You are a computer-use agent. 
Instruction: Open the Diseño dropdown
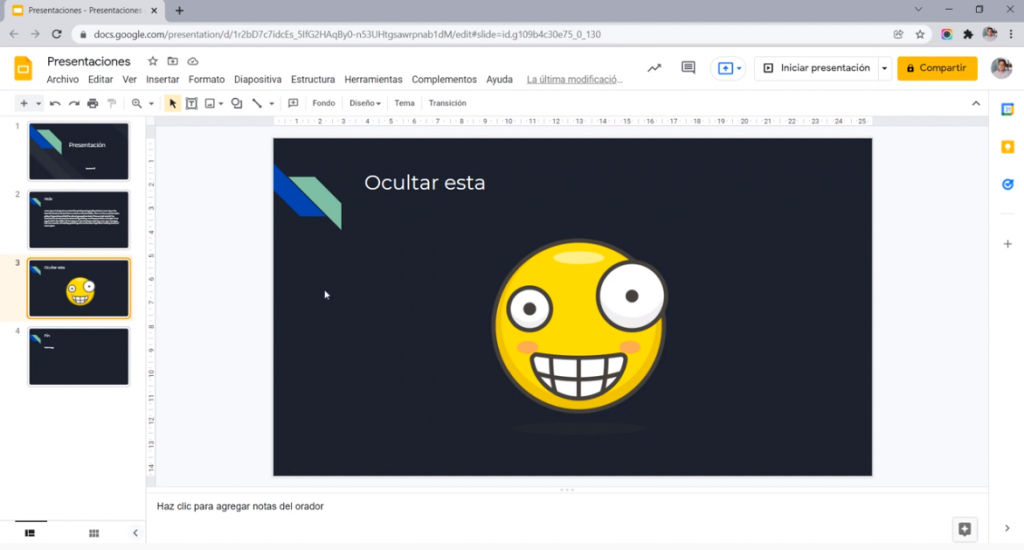[x=365, y=103]
